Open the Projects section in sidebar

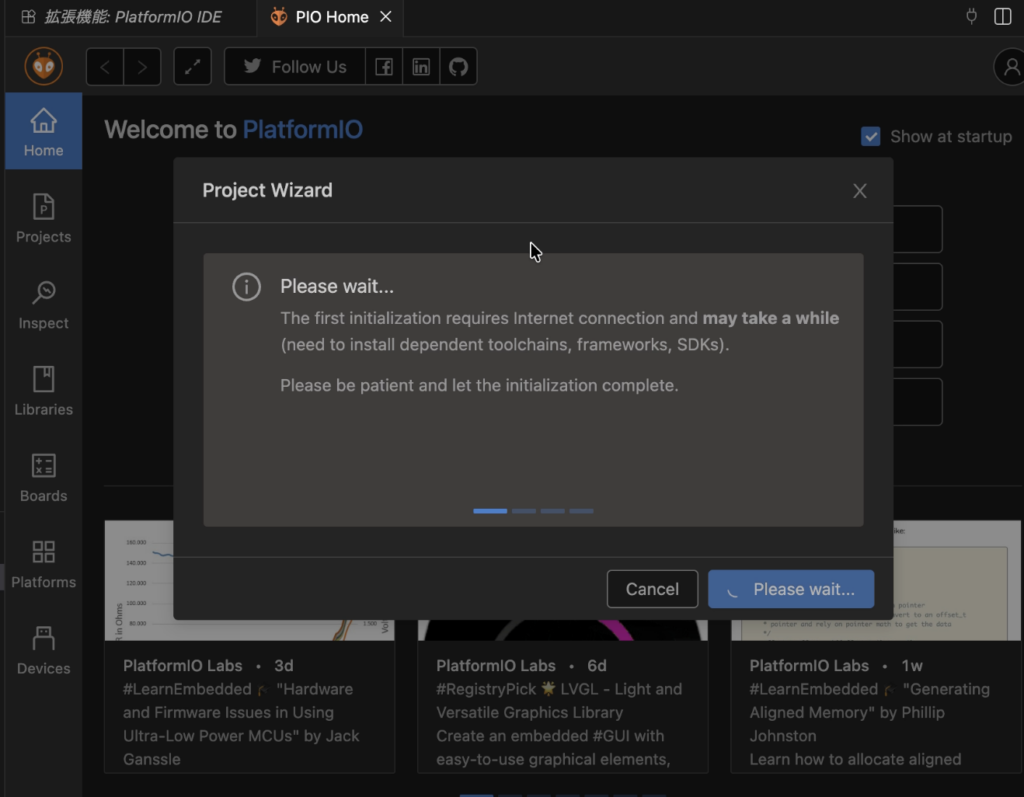(43, 218)
